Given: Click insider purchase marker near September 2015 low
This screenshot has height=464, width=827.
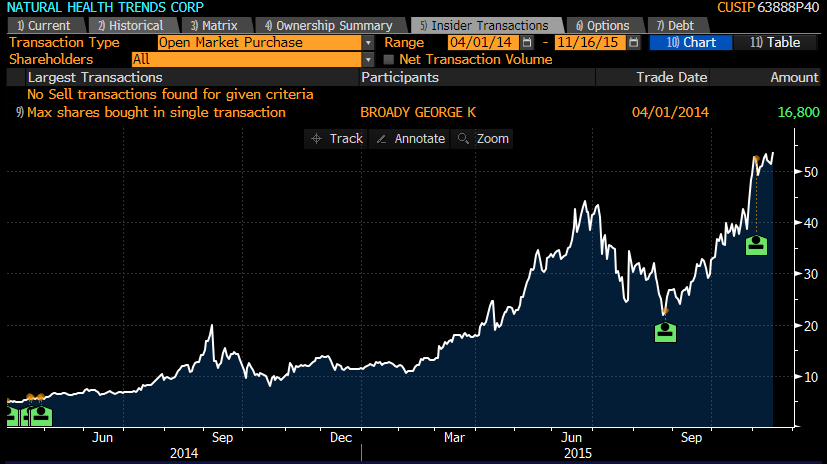Looking at the screenshot, I should (x=665, y=332).
